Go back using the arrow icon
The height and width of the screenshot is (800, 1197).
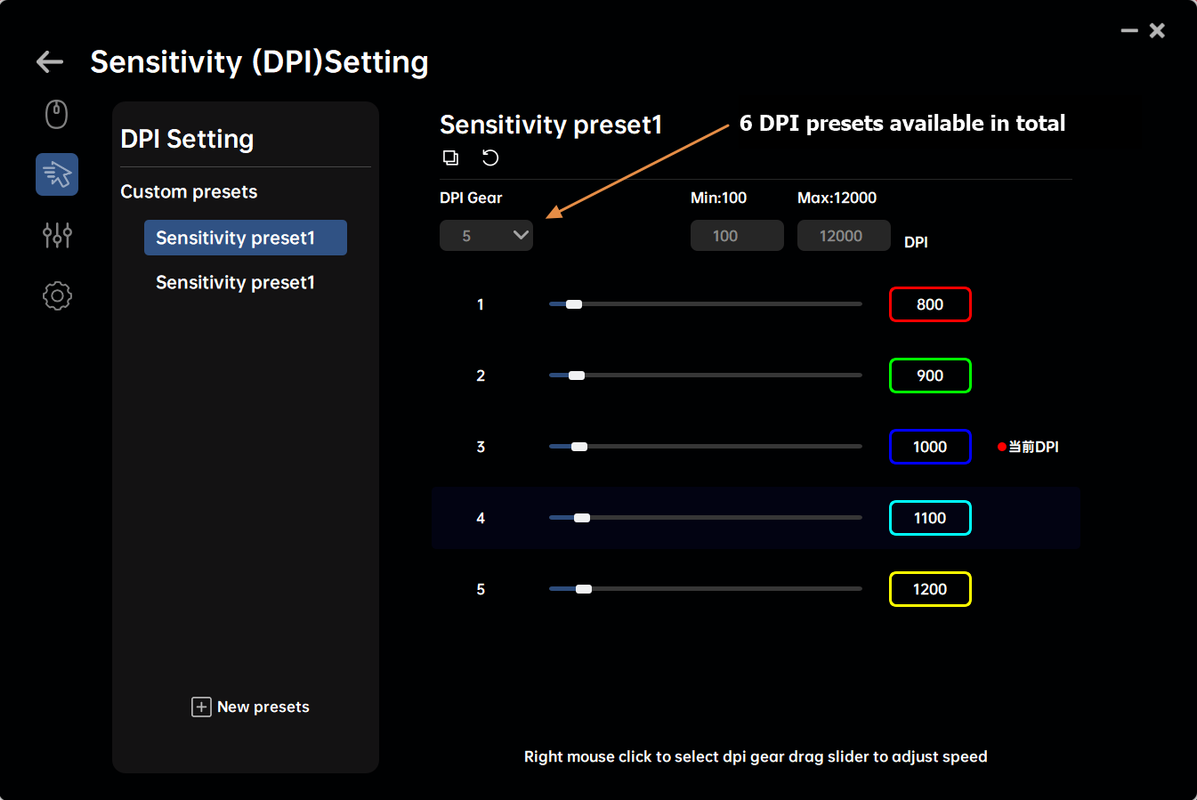coord(50,62)
